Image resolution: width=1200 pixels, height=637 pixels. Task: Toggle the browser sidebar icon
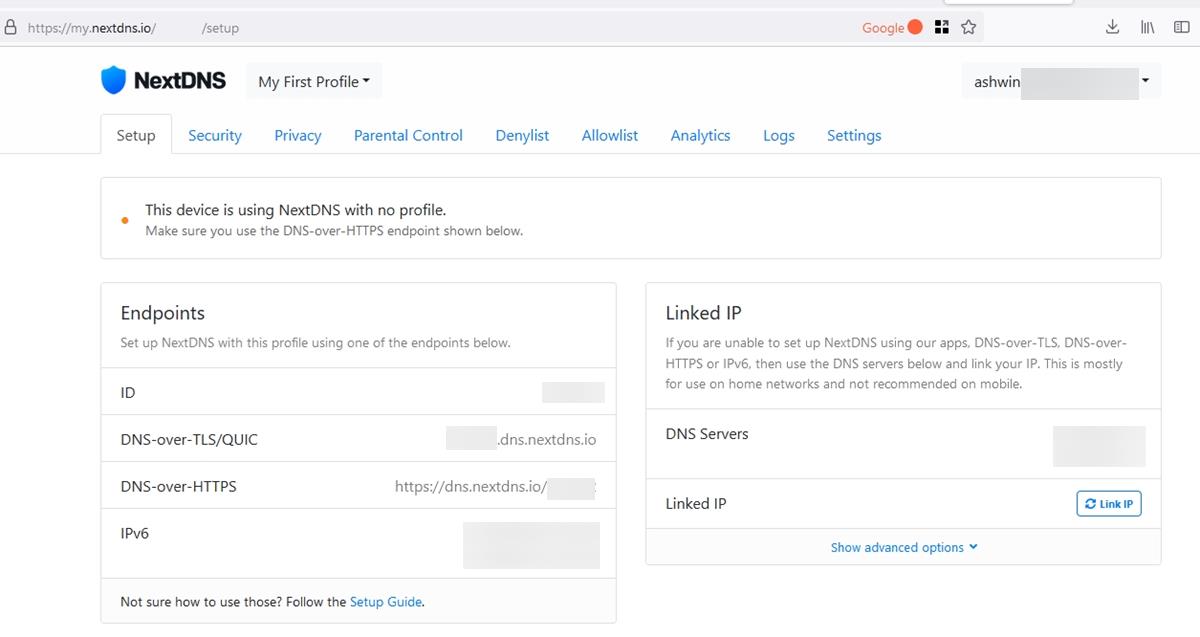click(x=1181, y=28)
